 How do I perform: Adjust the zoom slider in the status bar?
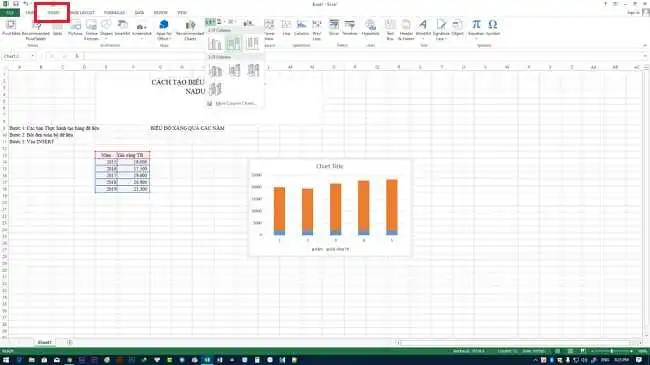tap(612, 351)
